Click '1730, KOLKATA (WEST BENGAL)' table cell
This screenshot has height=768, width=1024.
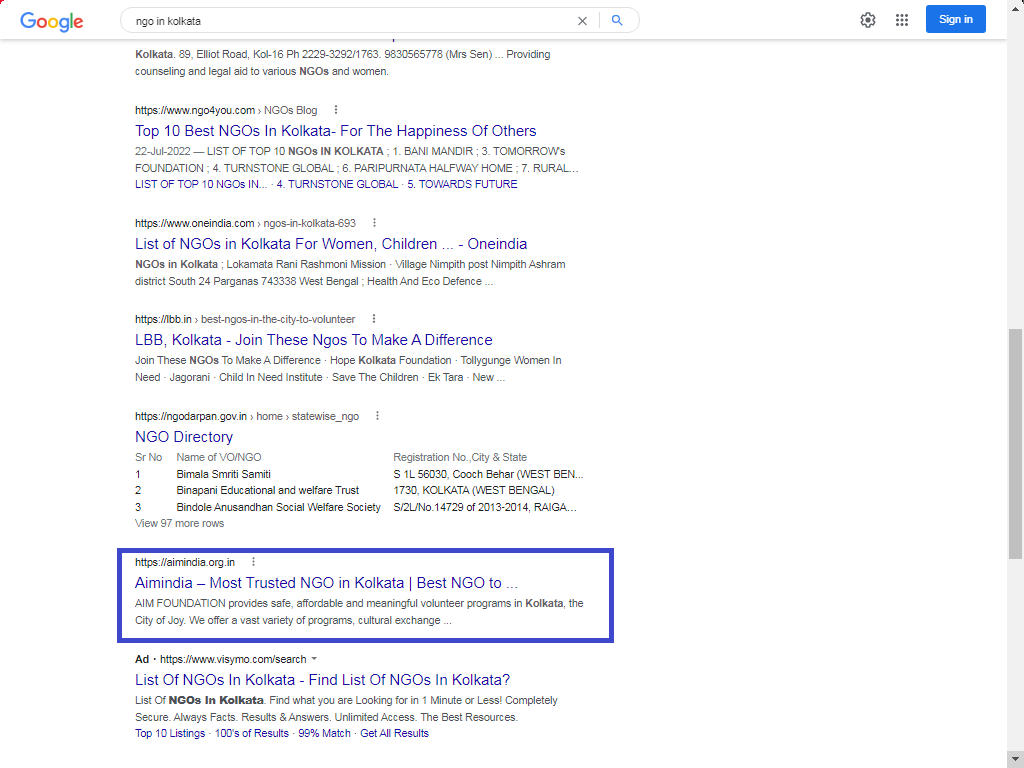coord(473,490)
